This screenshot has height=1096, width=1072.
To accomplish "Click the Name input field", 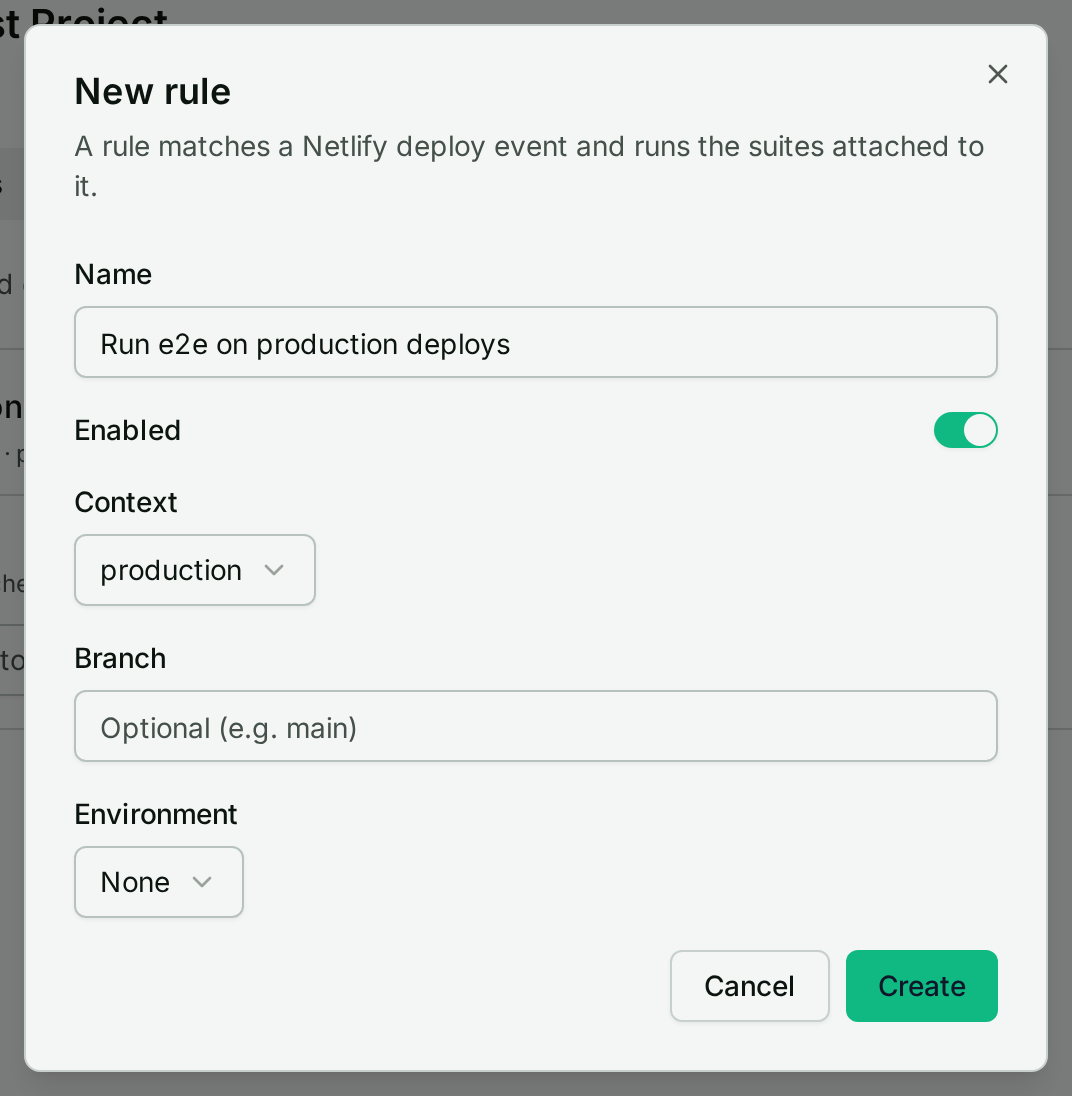I will pyautogui.click(x=535, y=342).
